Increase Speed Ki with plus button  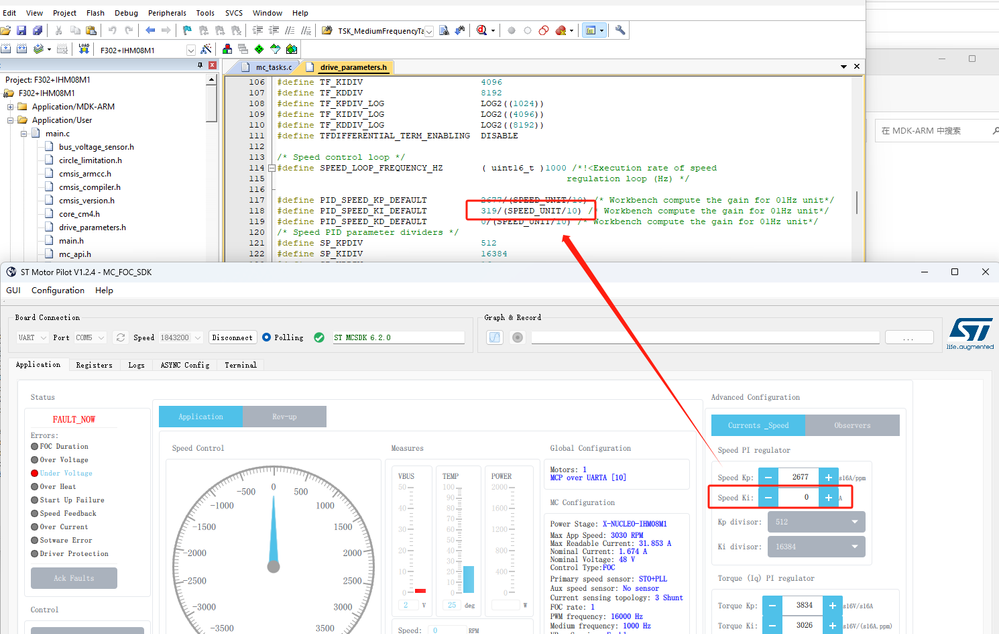tap(828, 498)
